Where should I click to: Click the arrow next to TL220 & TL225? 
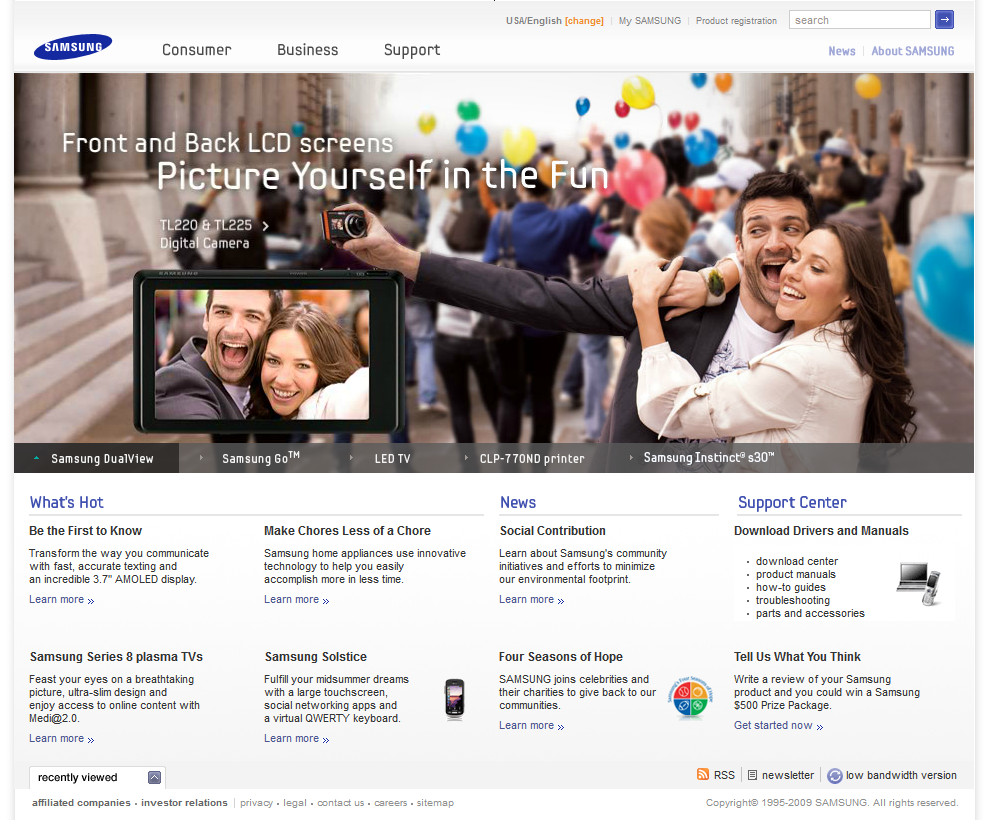click(x=265, y=226)
